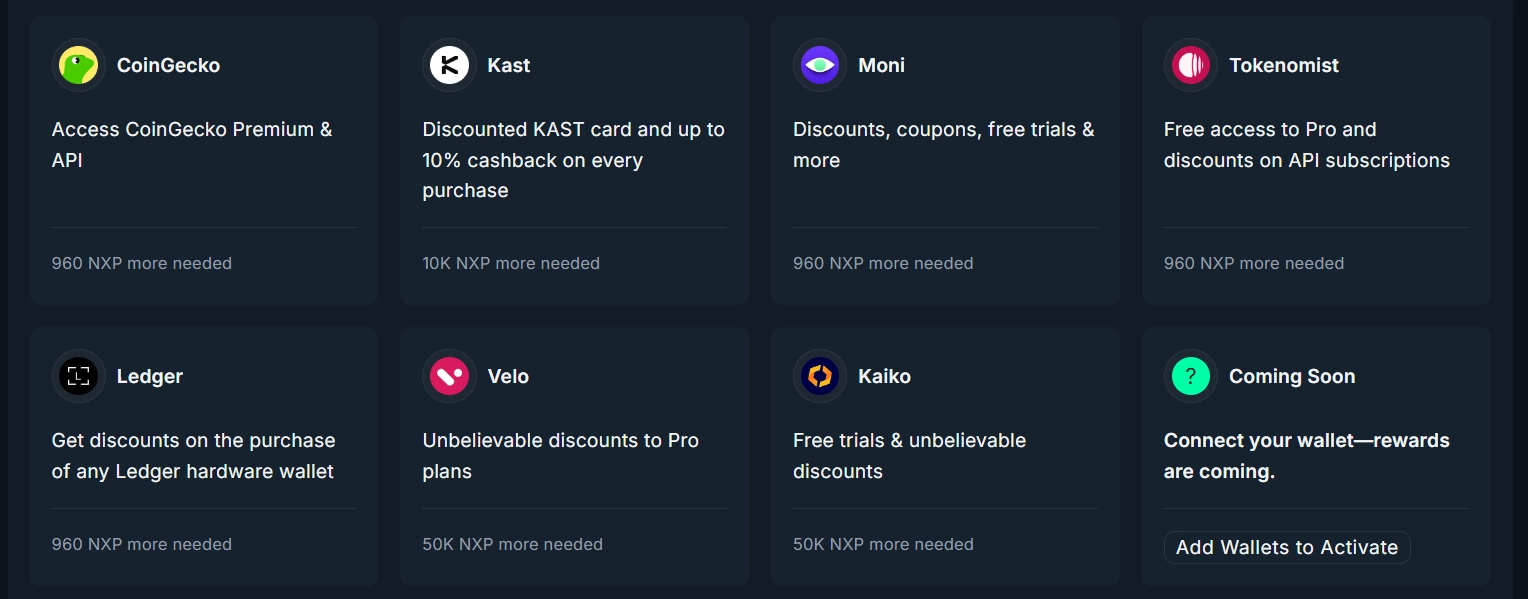The width and height of the screenshot is (1528, 599).
Task: Click the 50K NXP label under Velo
Action: (511, 544)
